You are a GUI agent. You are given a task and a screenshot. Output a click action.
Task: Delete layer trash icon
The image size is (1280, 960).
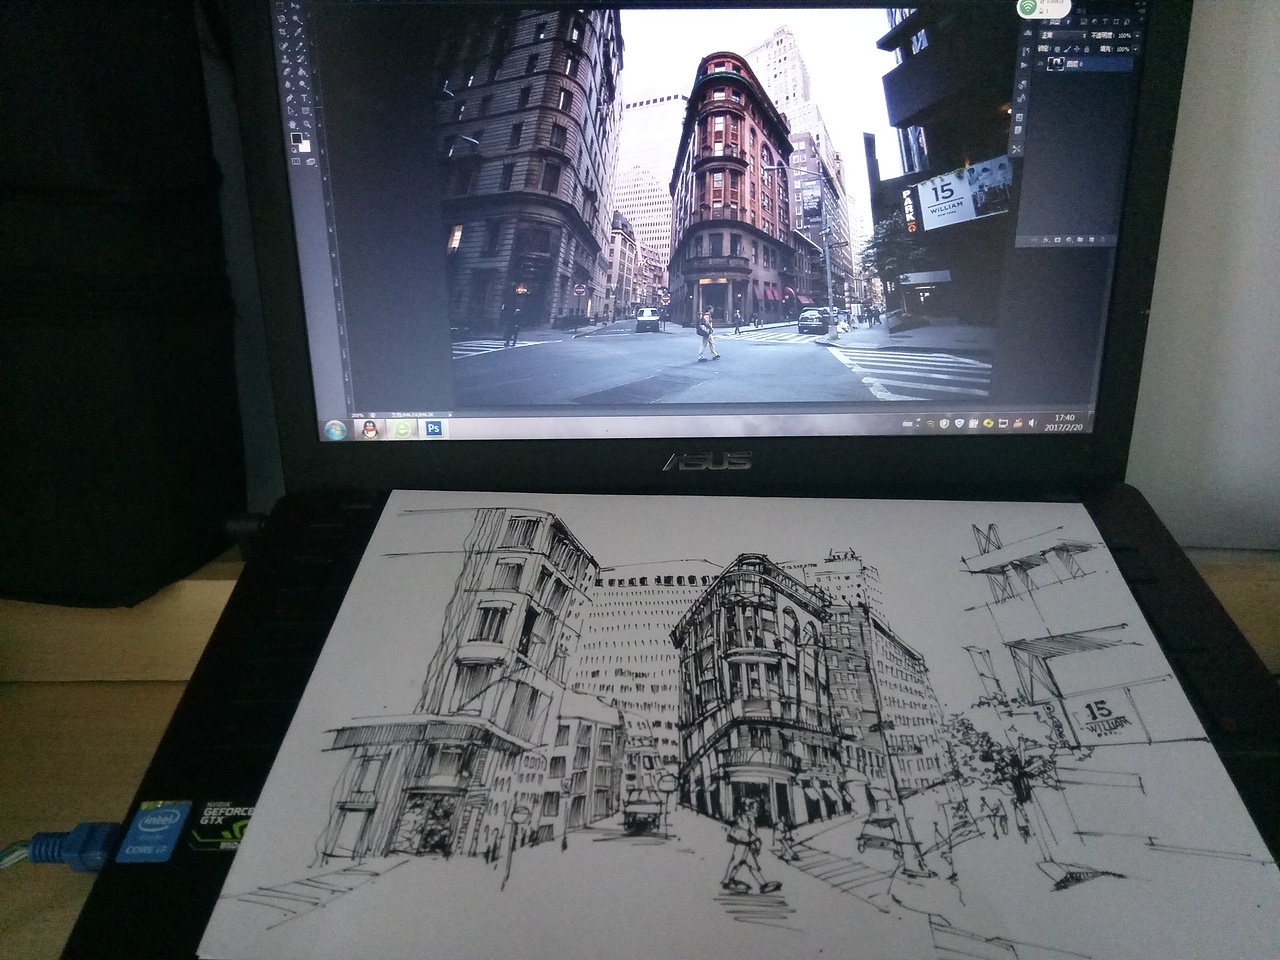click(x=1102, y=240)
